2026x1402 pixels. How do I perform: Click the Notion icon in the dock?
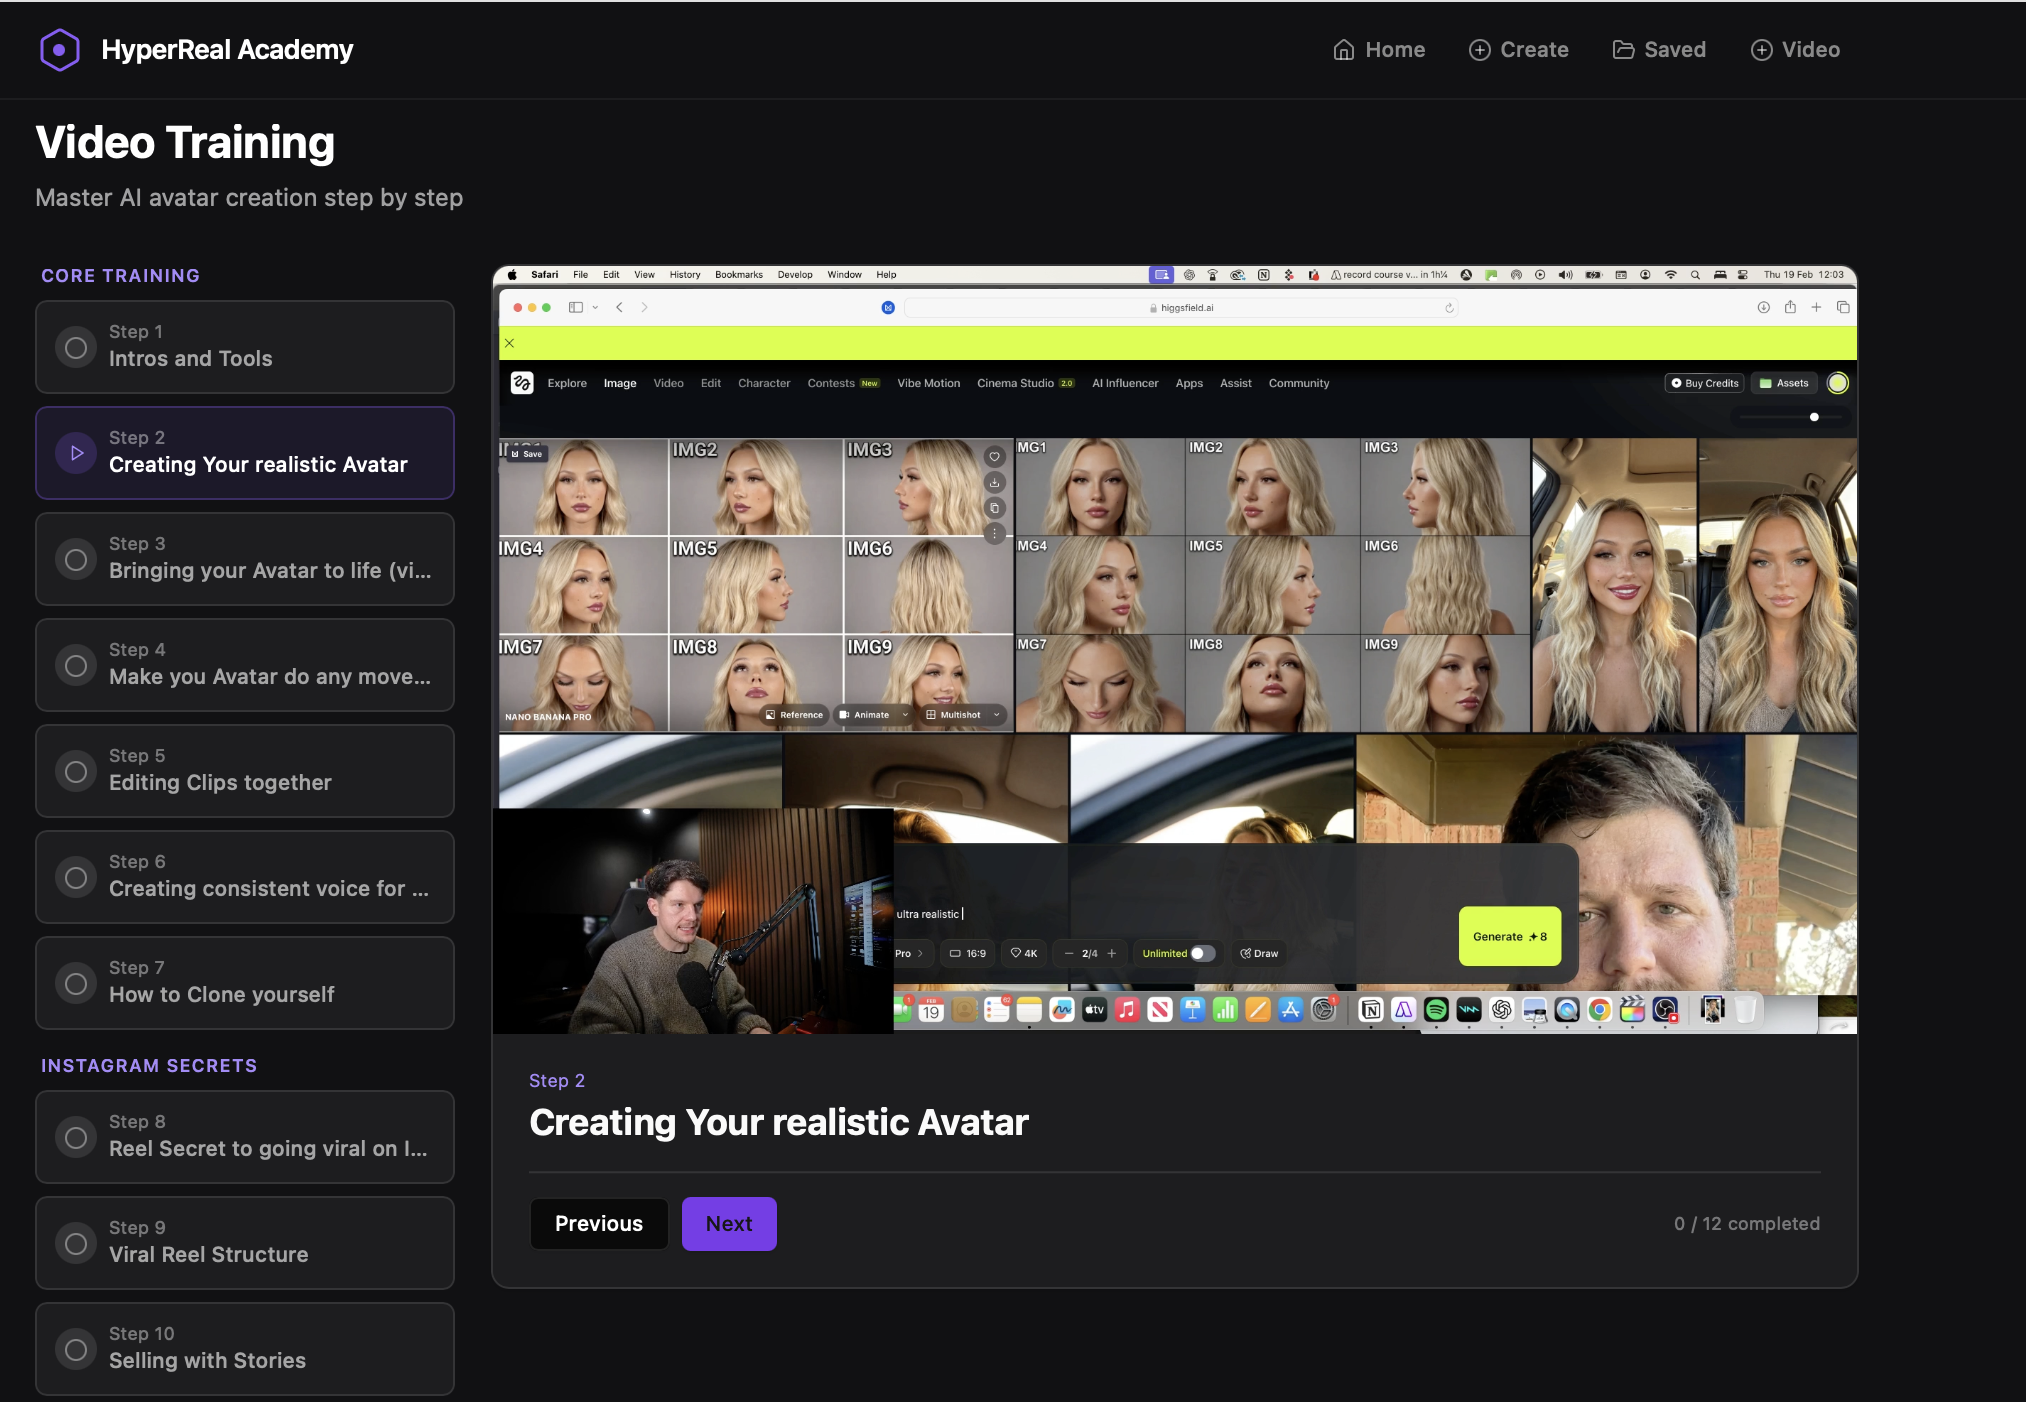[x=1371, y=1010]
